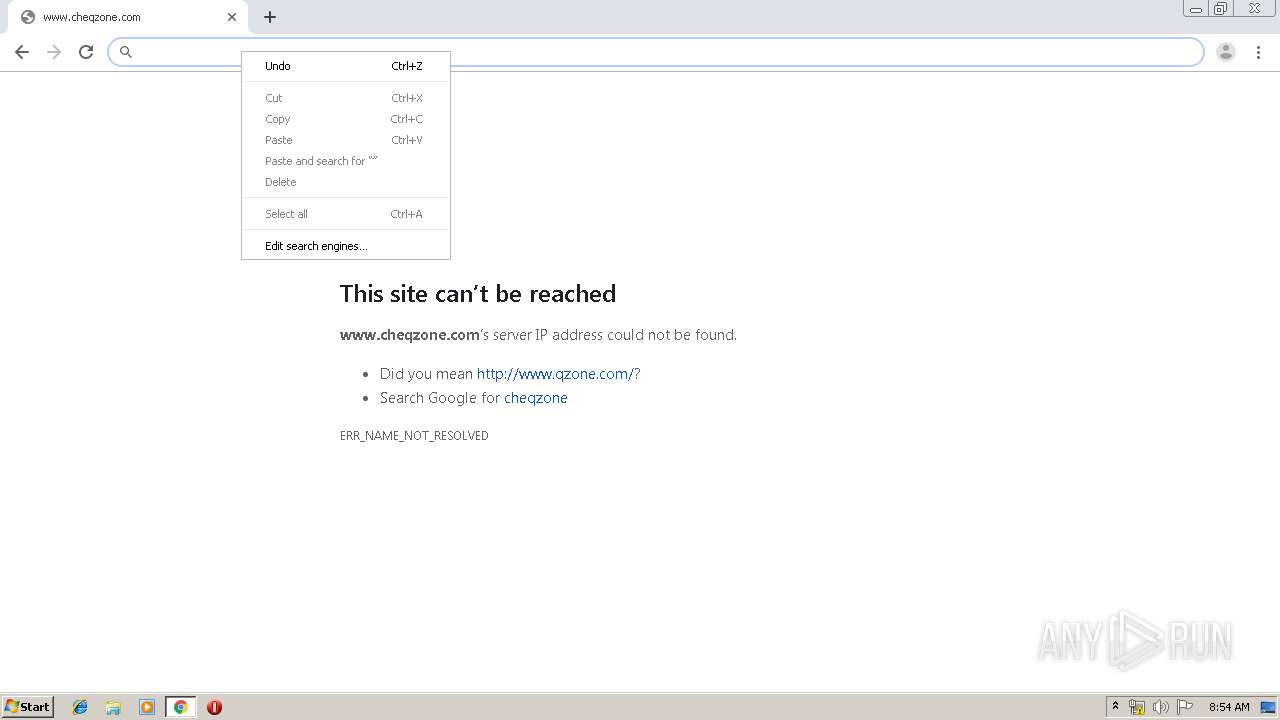Open the network tray icon
The width and height of the screenshot is (1280, 720).
click(x=1137, y=707)
